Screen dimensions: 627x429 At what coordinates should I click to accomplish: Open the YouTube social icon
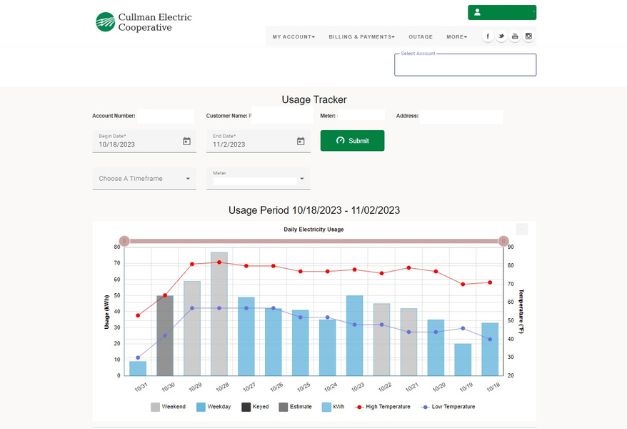pyautogui.click(x=515, y=37)
